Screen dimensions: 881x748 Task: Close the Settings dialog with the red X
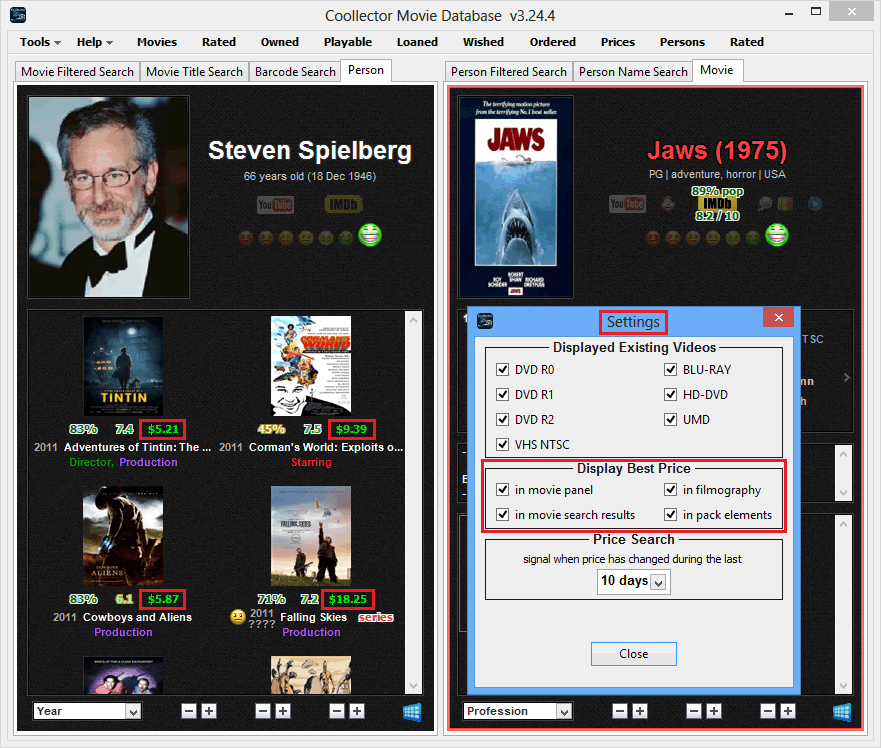click(x=779, y=318)
